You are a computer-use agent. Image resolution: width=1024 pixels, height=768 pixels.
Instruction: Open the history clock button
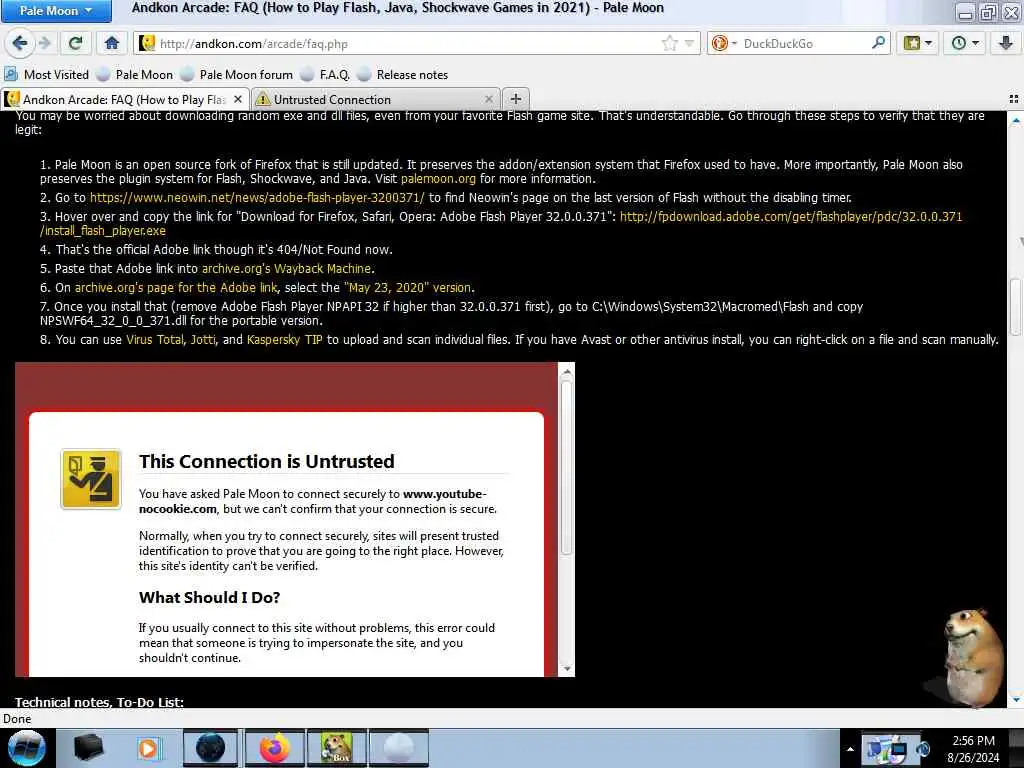pyautogui.click(x=965, y=44)
